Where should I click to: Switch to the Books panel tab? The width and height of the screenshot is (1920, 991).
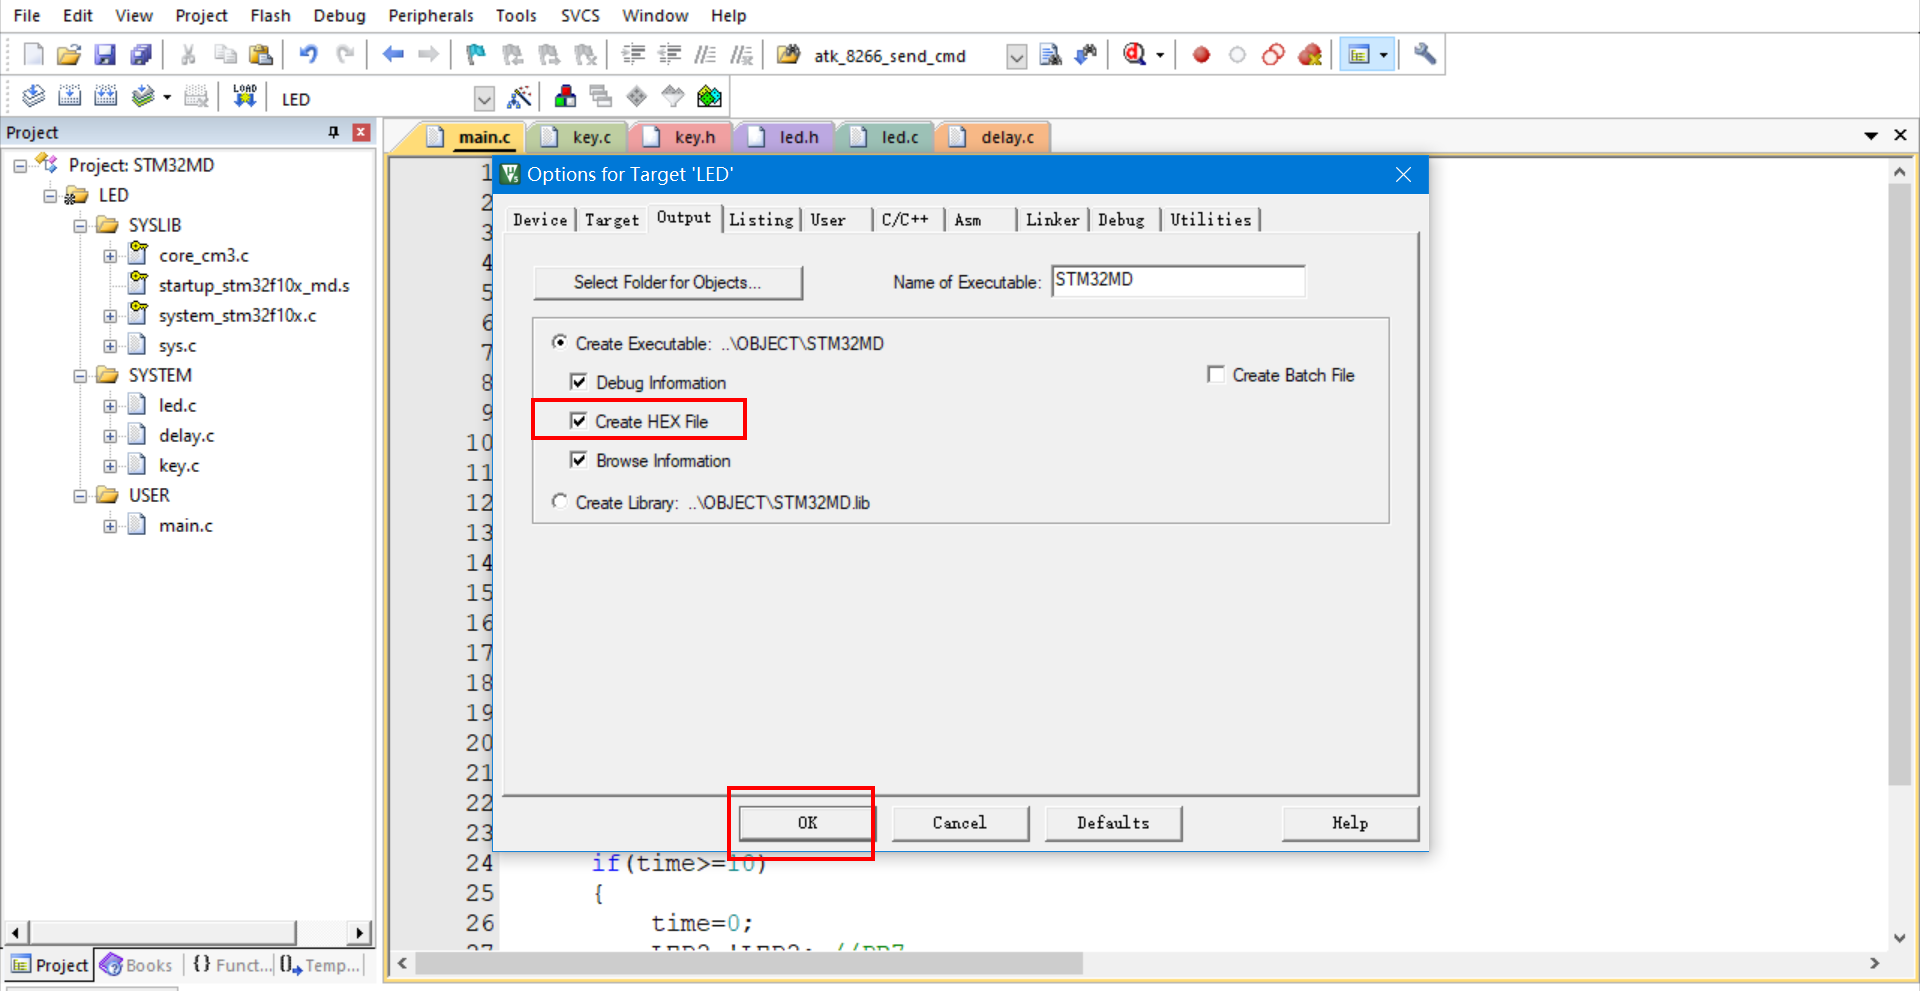coord(137,965)
